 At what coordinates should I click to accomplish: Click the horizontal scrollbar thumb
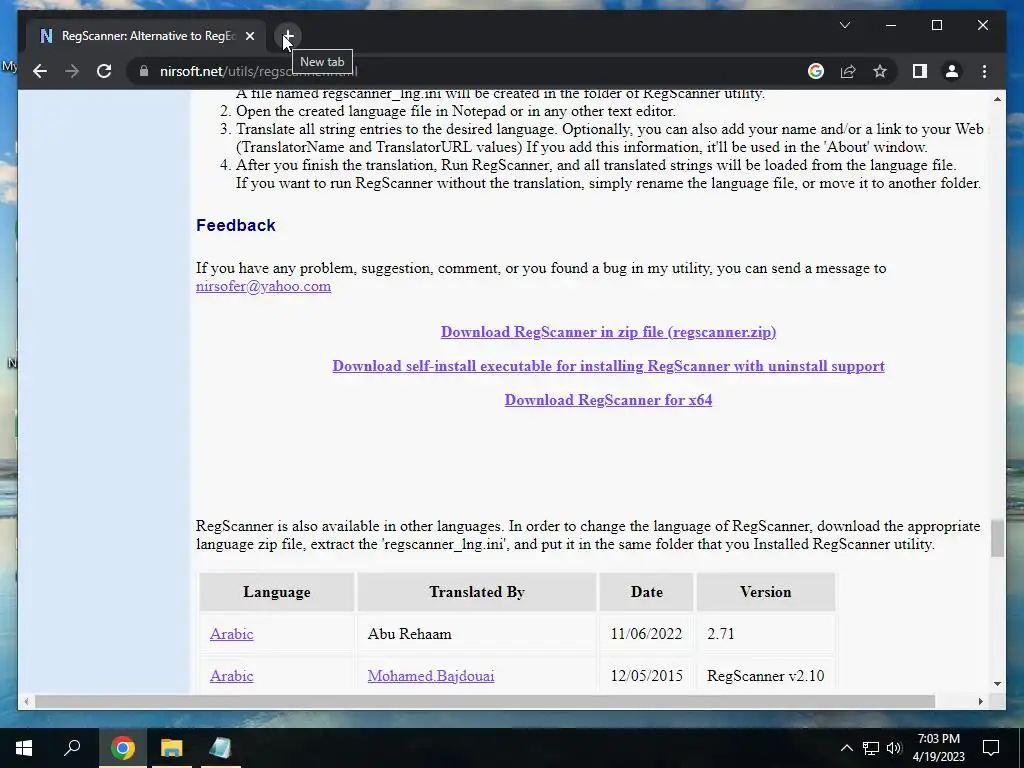coord(485,701)
